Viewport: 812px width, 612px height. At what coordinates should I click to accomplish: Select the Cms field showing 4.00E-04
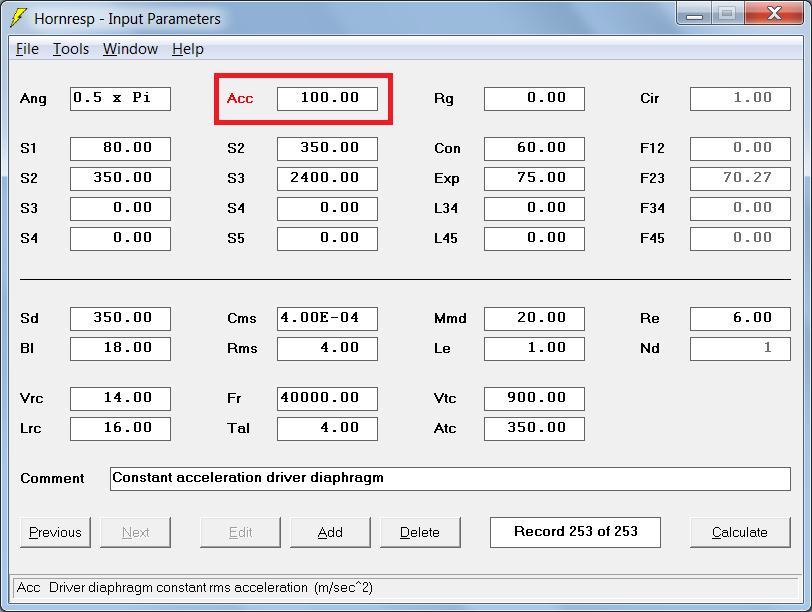point(327,318)
